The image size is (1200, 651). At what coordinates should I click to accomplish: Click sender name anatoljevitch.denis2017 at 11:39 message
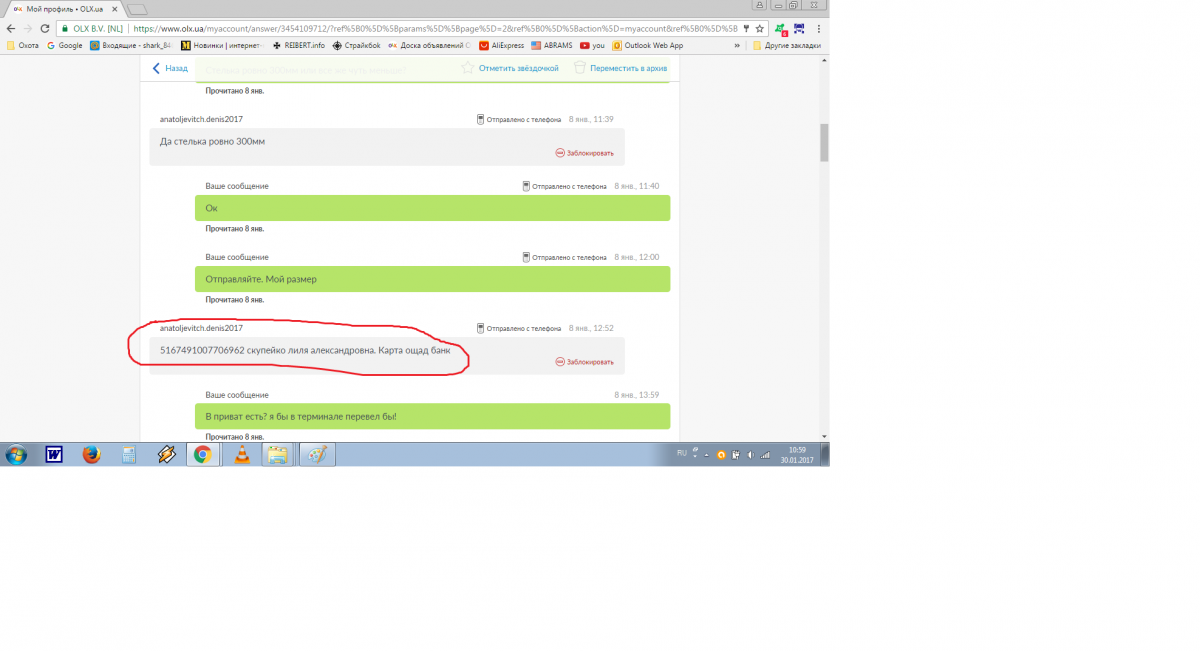pyautogui.click(x=201, y=119)
